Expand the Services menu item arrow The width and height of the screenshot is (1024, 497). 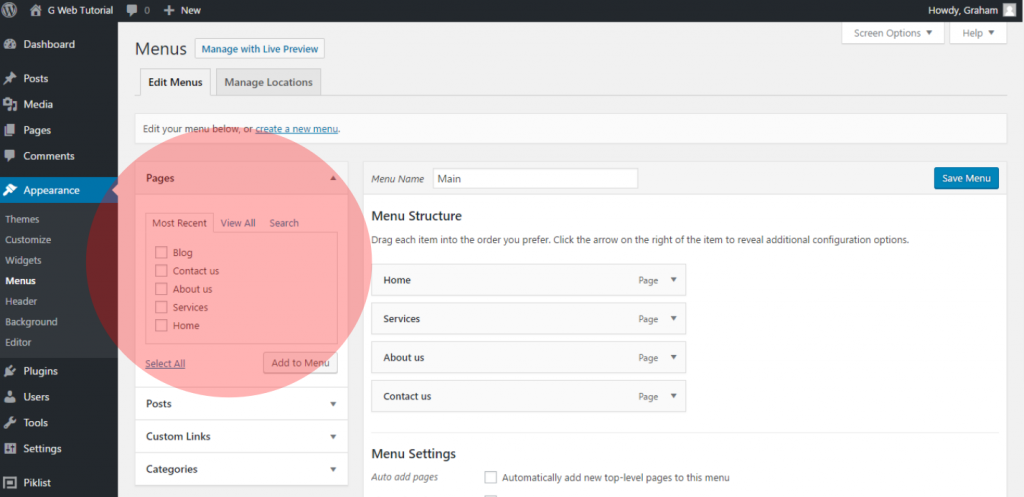click(674, 319)
